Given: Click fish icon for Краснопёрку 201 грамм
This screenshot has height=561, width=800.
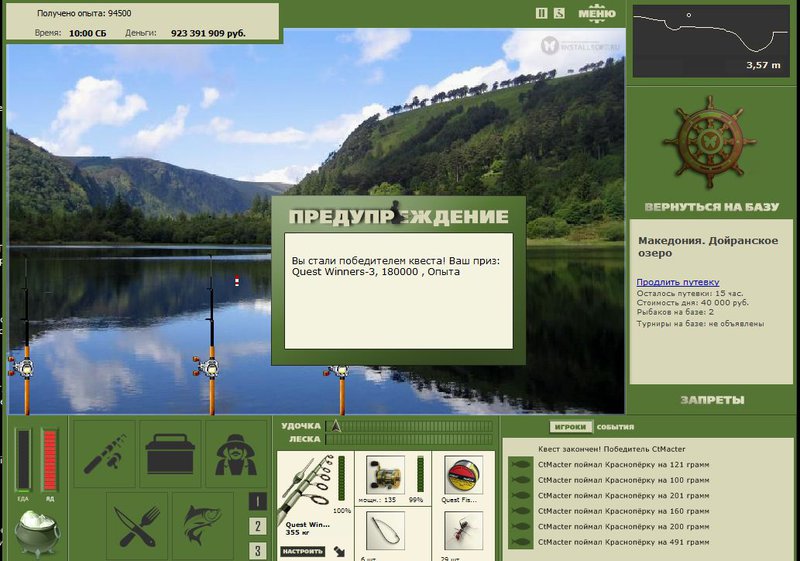Looking at the screenshot, I should point(520,496).
